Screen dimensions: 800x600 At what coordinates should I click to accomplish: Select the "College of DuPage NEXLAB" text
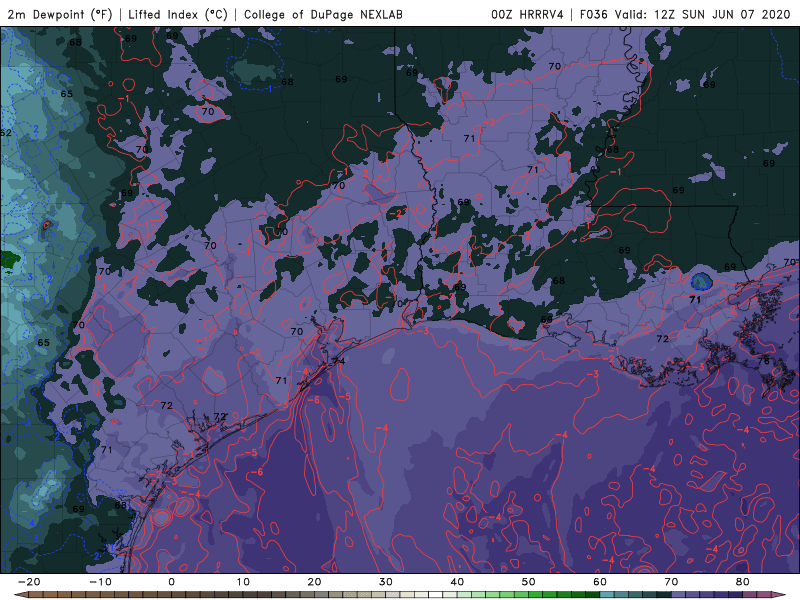tap(323, 14)
